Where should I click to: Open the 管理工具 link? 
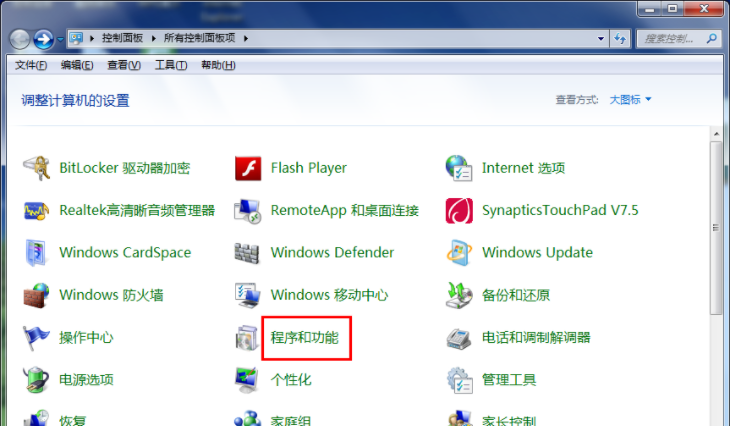click(509, 380)
